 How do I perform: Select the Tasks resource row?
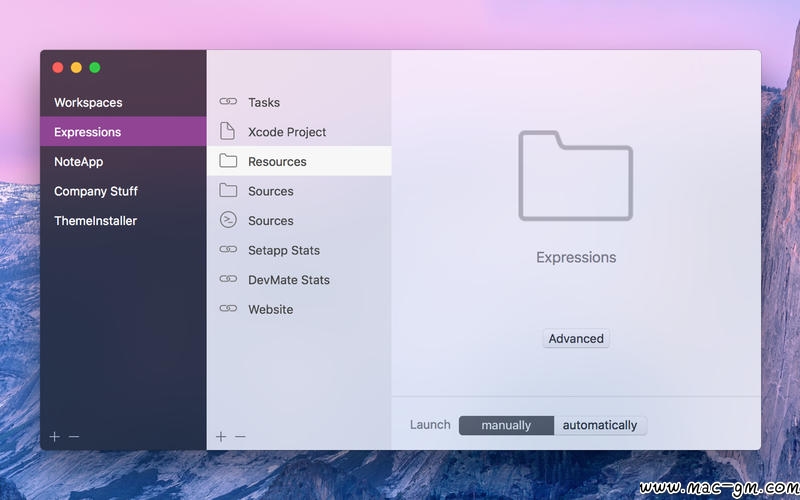click(x=299, y=102)
